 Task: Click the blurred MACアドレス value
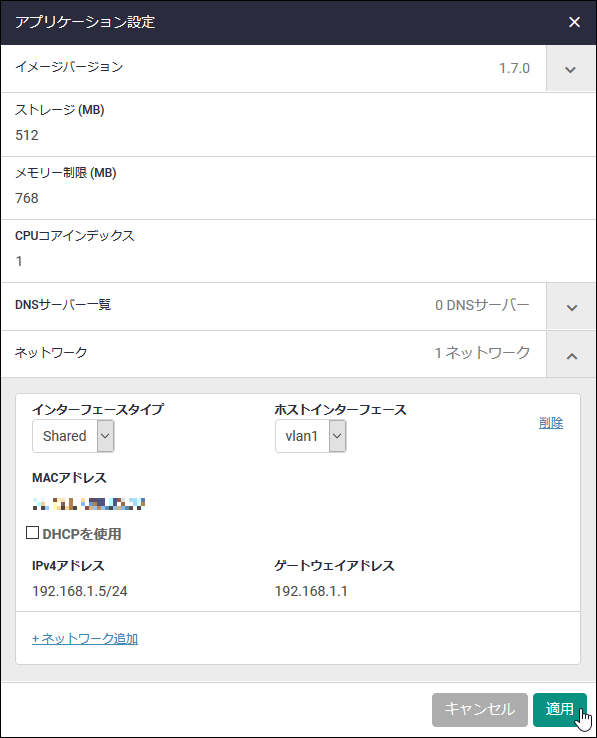coord(89,504)
